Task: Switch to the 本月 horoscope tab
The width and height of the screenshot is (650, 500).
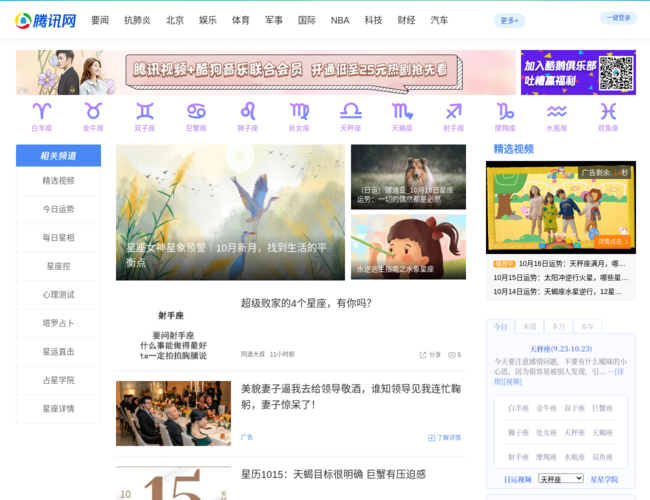Action: [558, 327]
